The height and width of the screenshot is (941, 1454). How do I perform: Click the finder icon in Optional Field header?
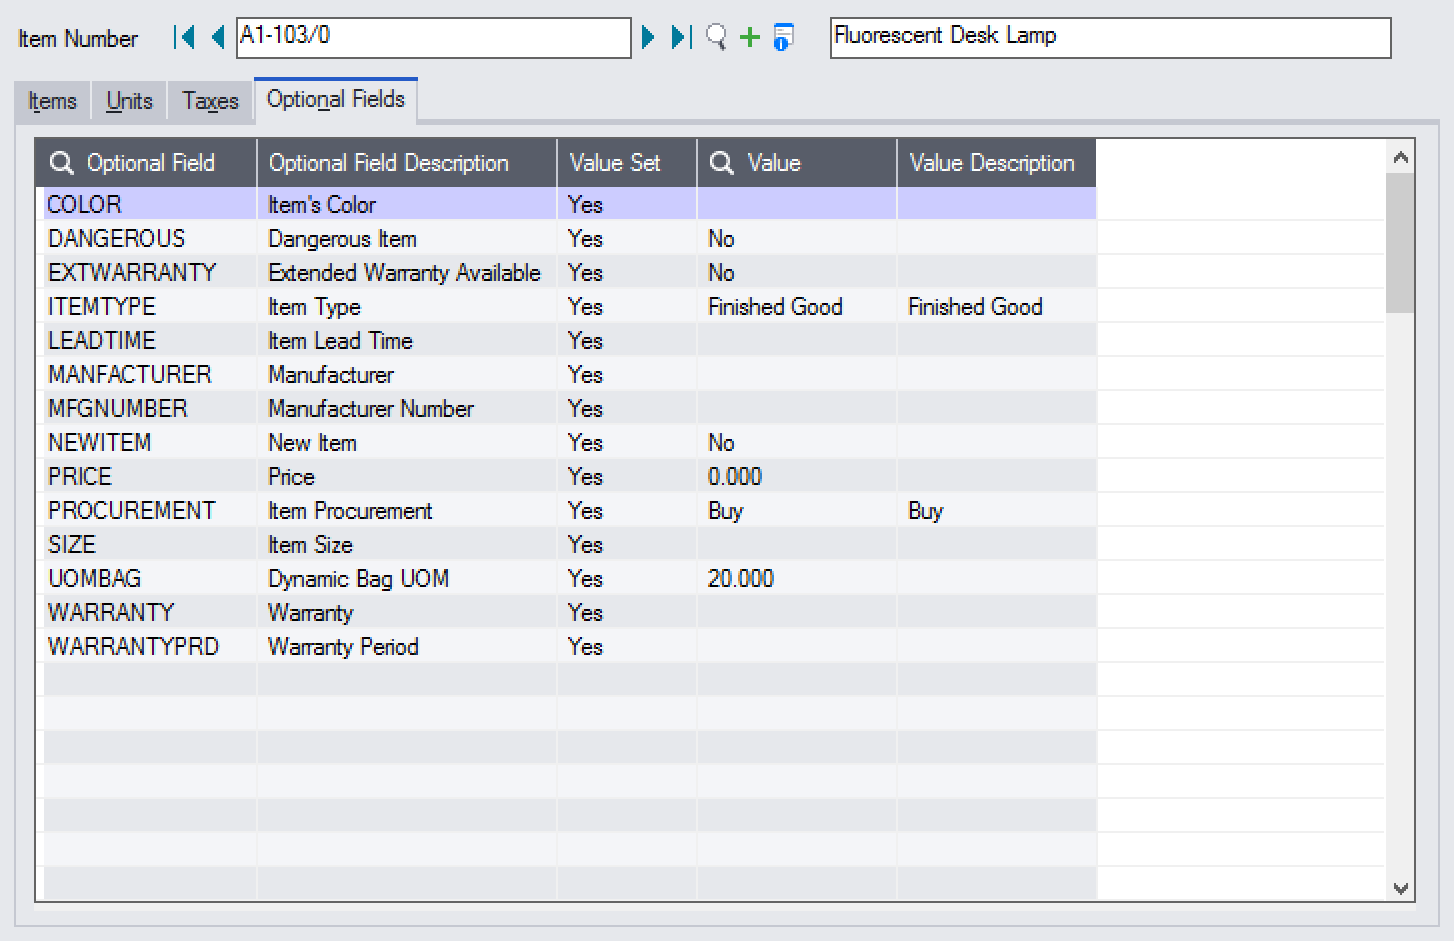(62, 163)
